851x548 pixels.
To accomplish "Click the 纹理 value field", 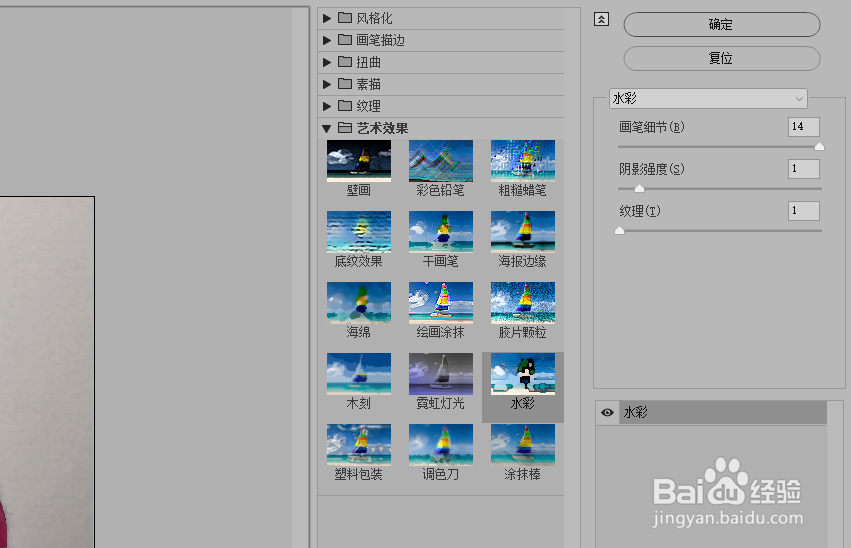I will pos(804,211).
